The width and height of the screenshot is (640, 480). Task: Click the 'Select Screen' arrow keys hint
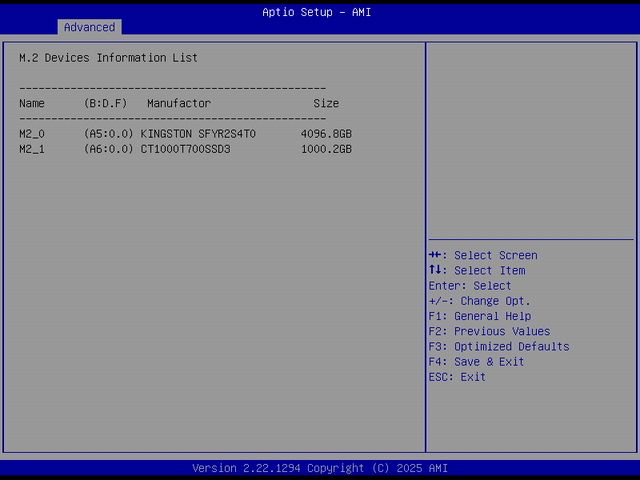(483, 255)
